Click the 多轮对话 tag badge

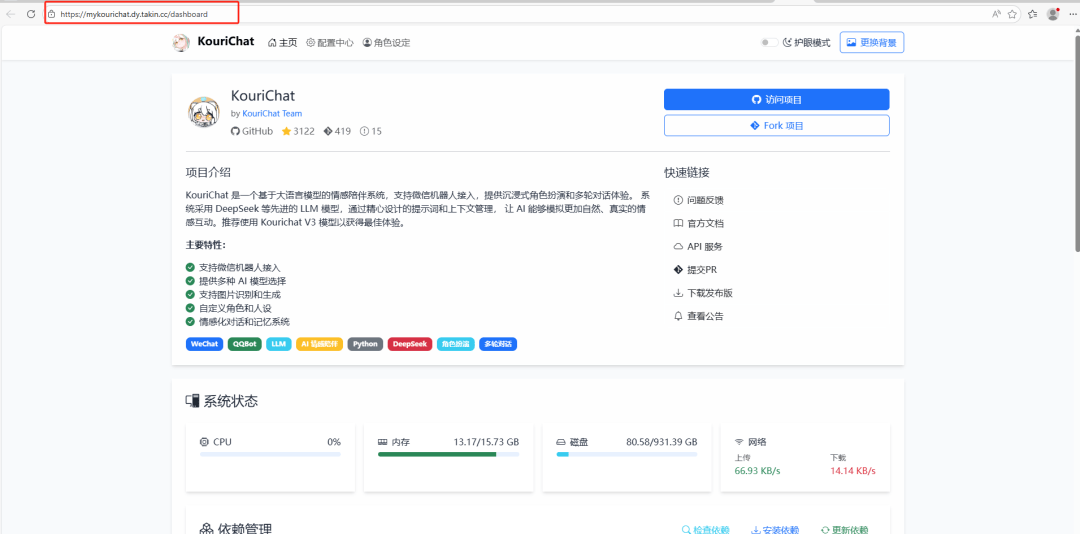[x=498, y=344]
